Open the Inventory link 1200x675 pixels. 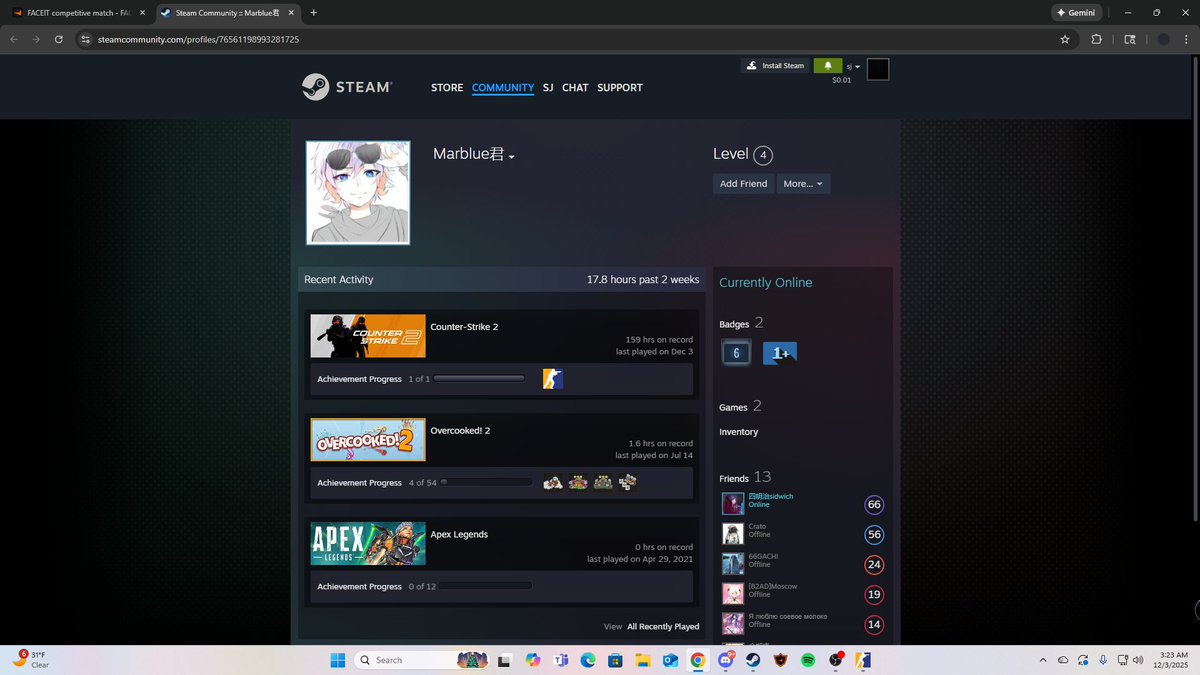[739, 432]
